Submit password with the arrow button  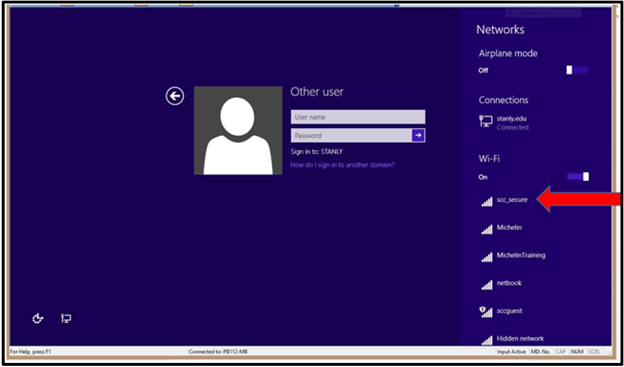click(418, 135)
